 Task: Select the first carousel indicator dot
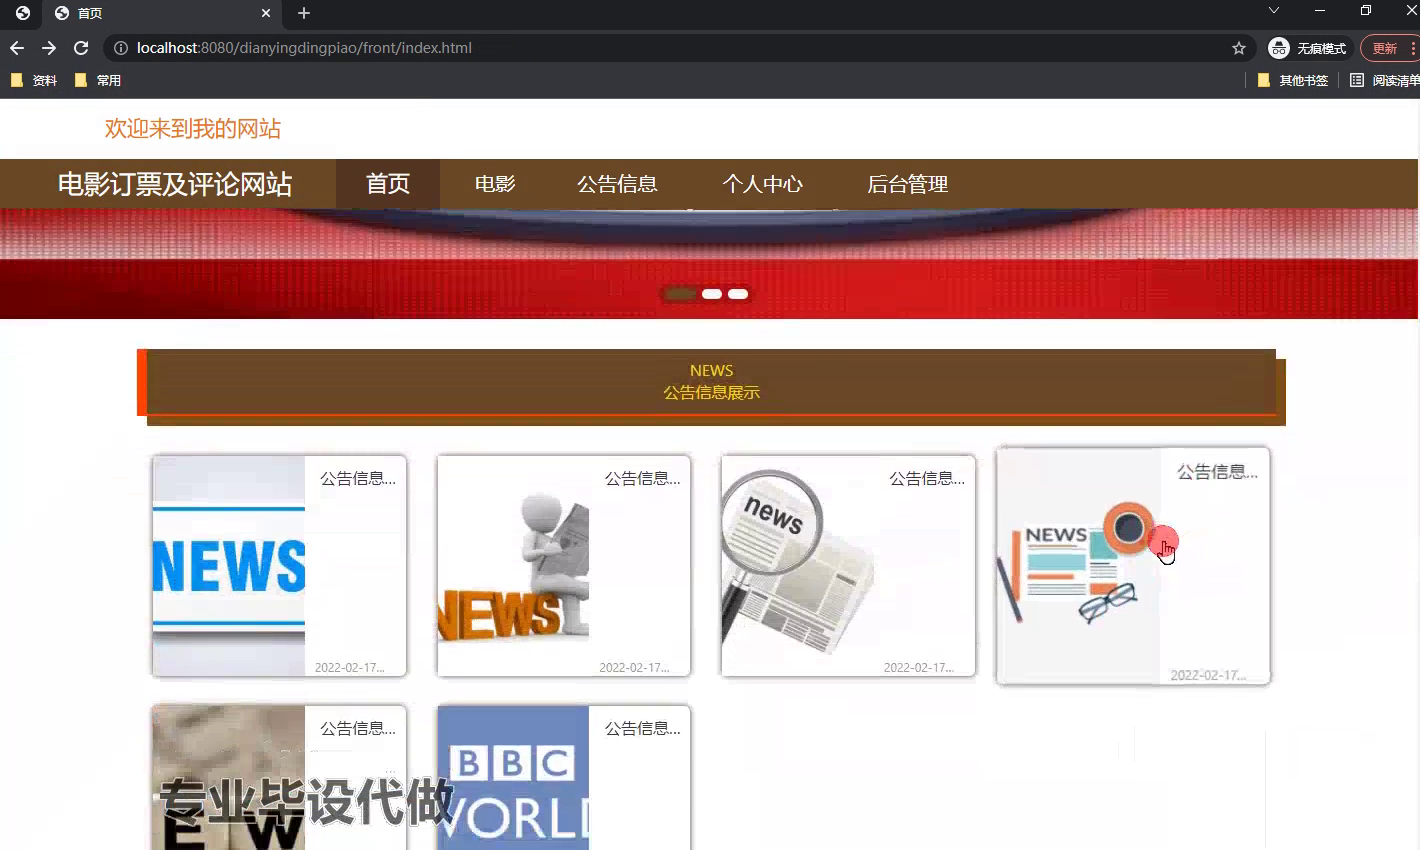[x=680, y=294]
